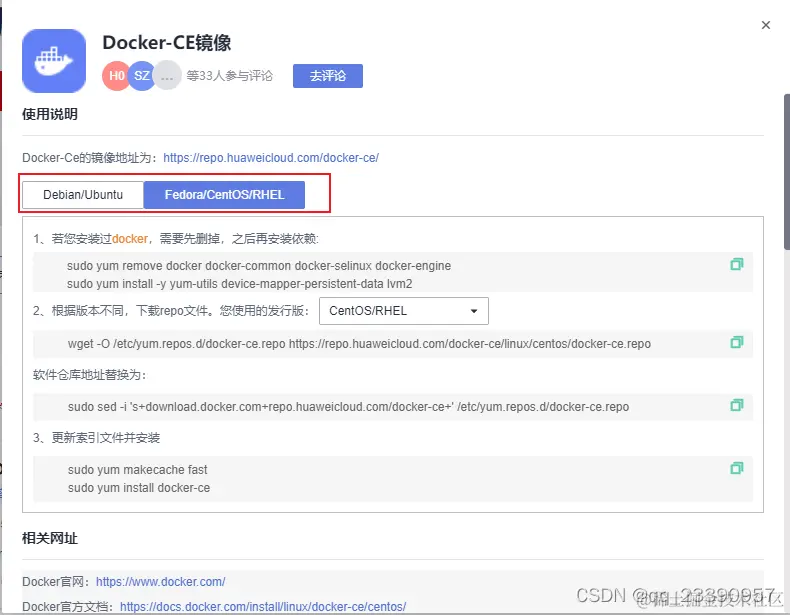Screen dimensions: 790x615
Task: Click the 去评论 comment button
Action: click(x=328, y=76)
